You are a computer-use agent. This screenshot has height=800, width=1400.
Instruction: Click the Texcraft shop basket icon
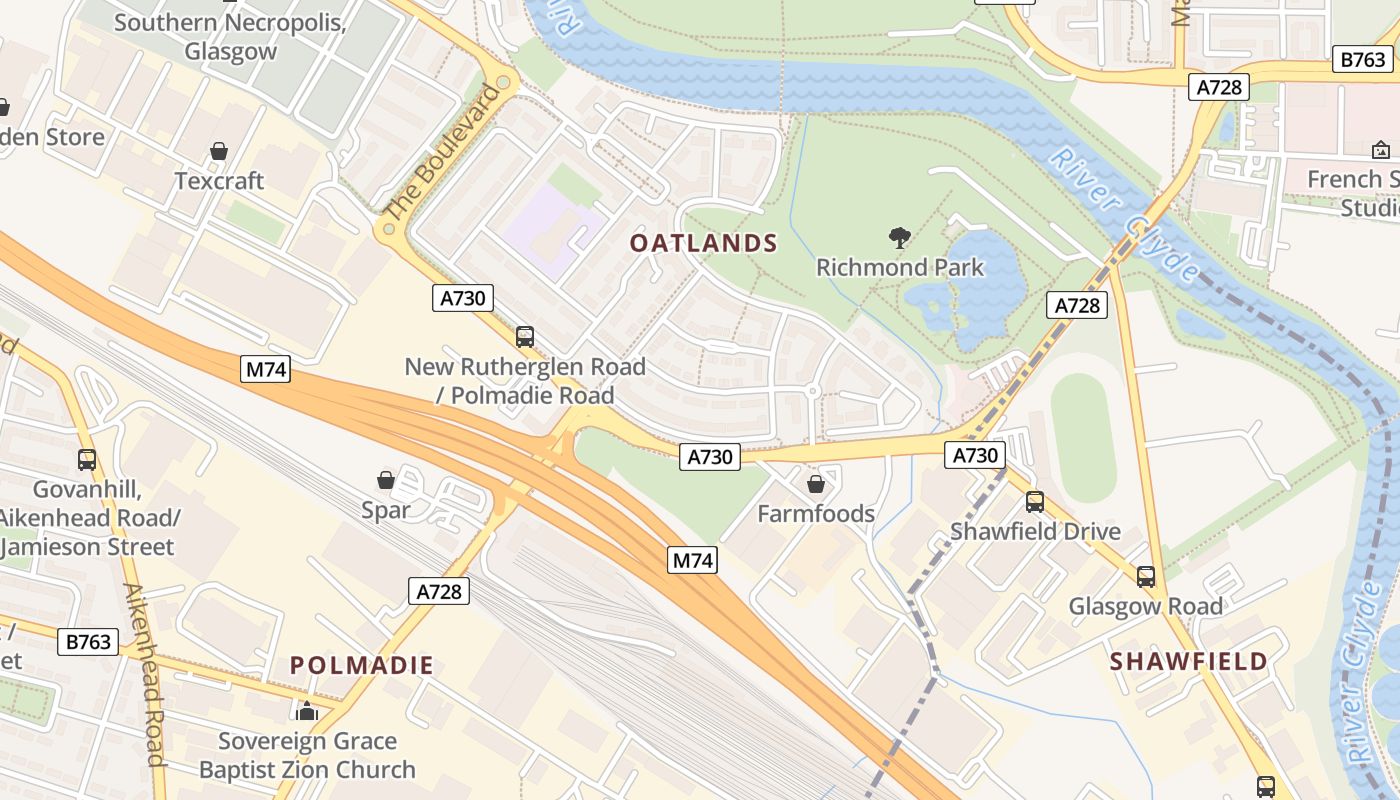click(x=219, y=152)
